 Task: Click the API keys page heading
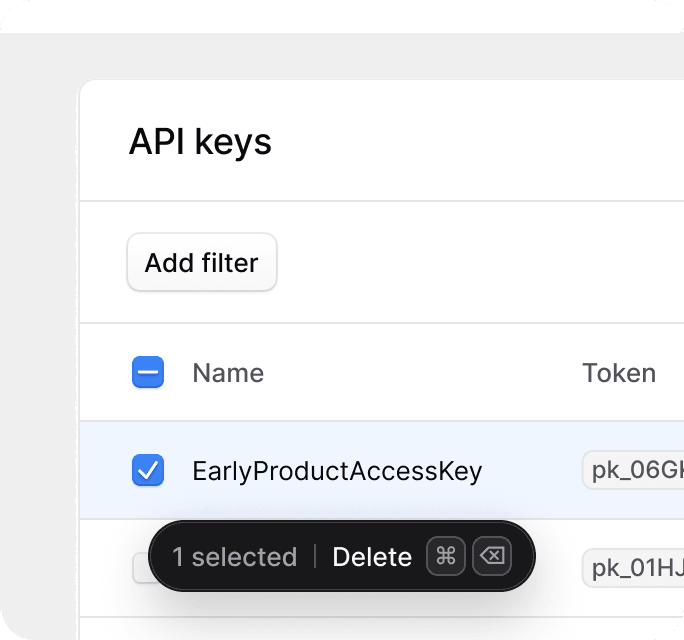click(x=200, y=141)
